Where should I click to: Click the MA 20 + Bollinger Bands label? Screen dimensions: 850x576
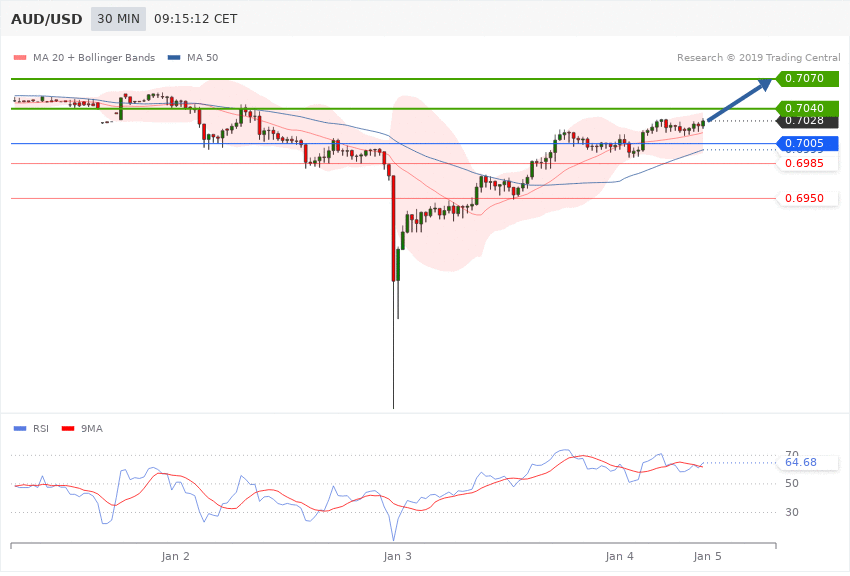pyautogui.click(x=94, y=57)
